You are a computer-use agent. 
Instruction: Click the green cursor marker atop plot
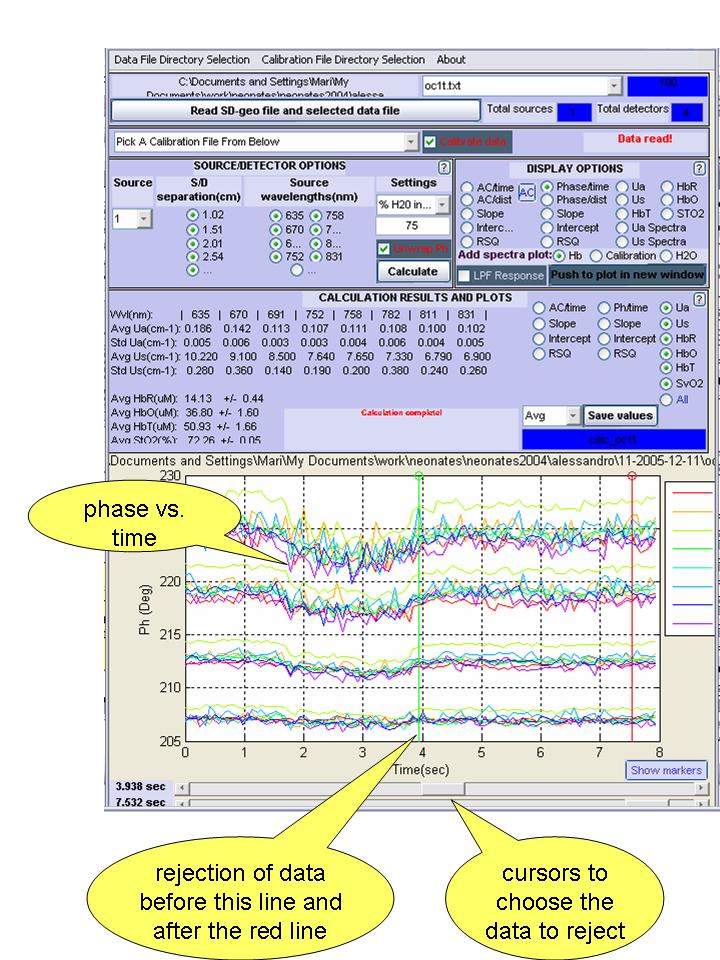click(x=419, y=477)
